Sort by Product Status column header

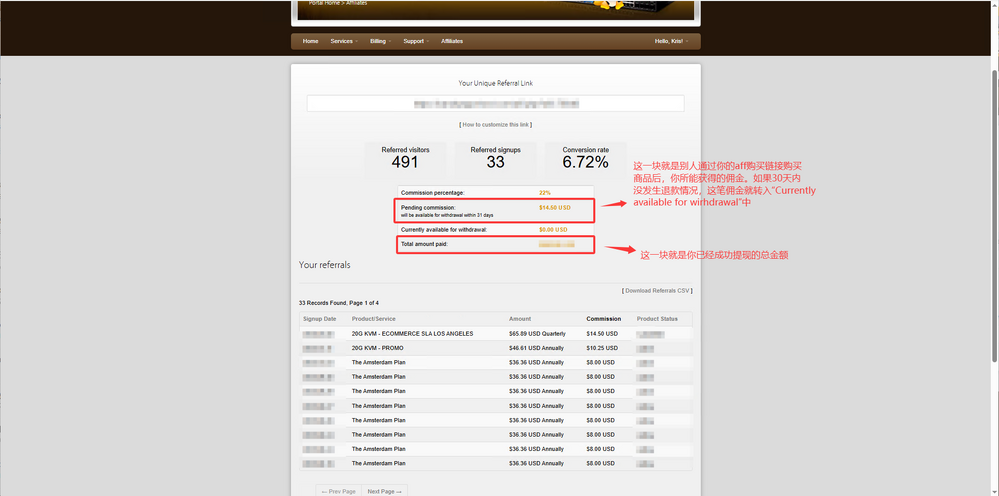pos(657,319)
